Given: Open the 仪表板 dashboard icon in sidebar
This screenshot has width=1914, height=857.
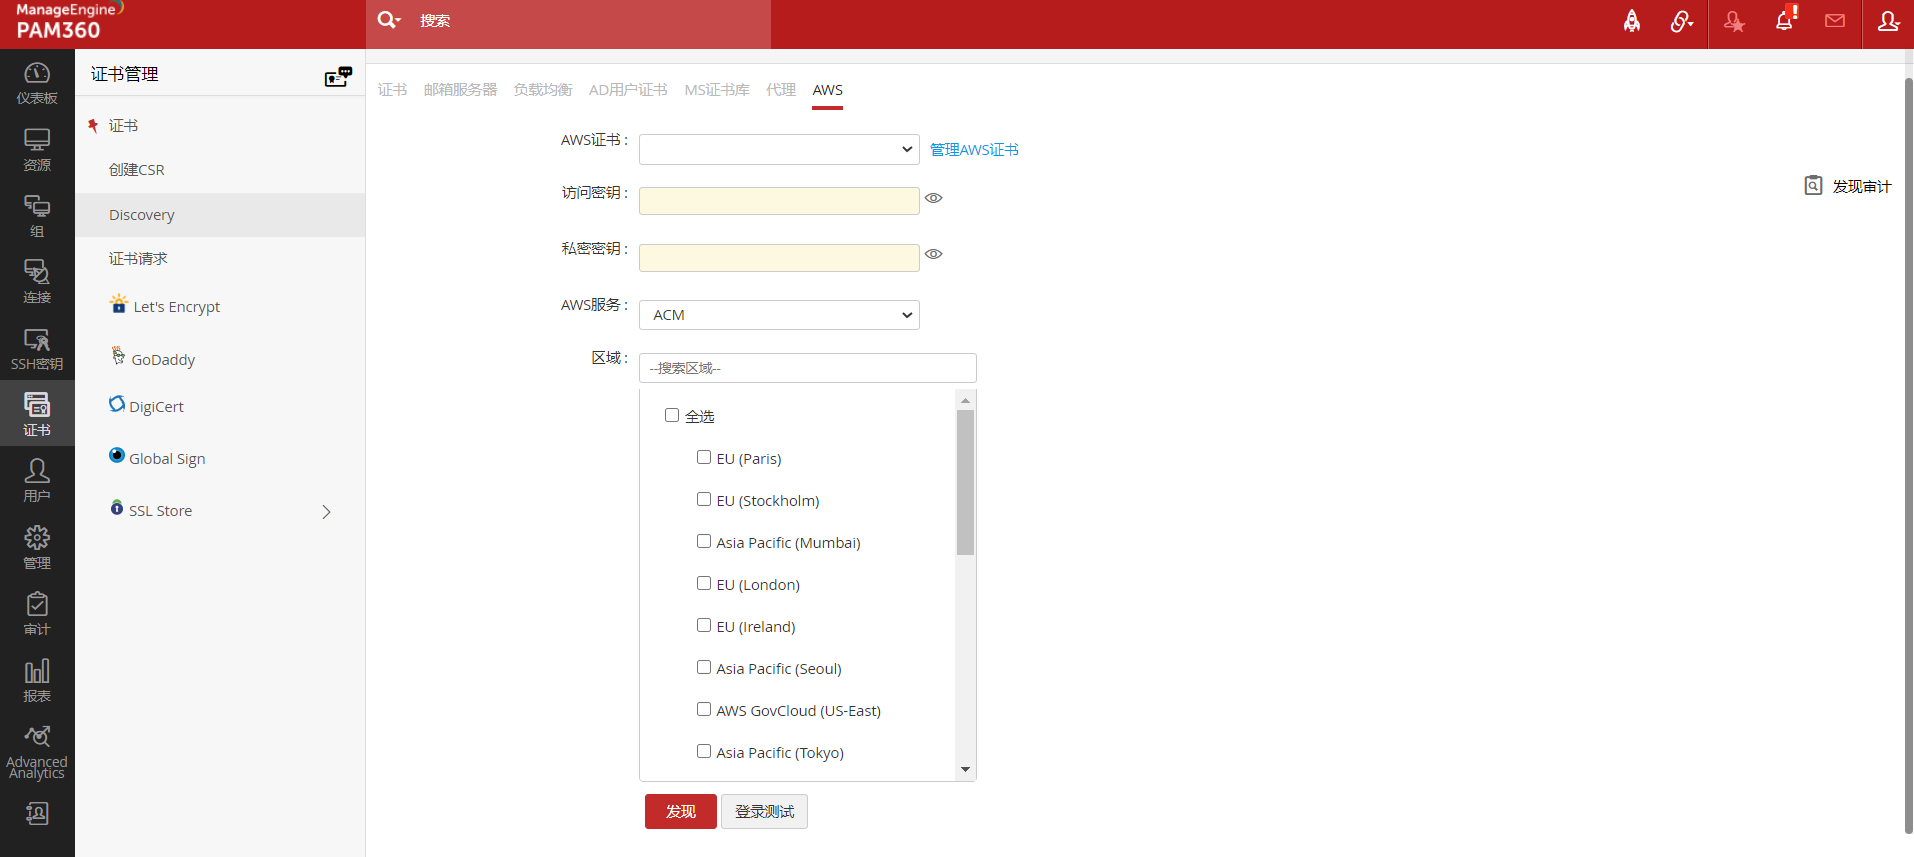Looking at the screenshot, I should 37,83.
